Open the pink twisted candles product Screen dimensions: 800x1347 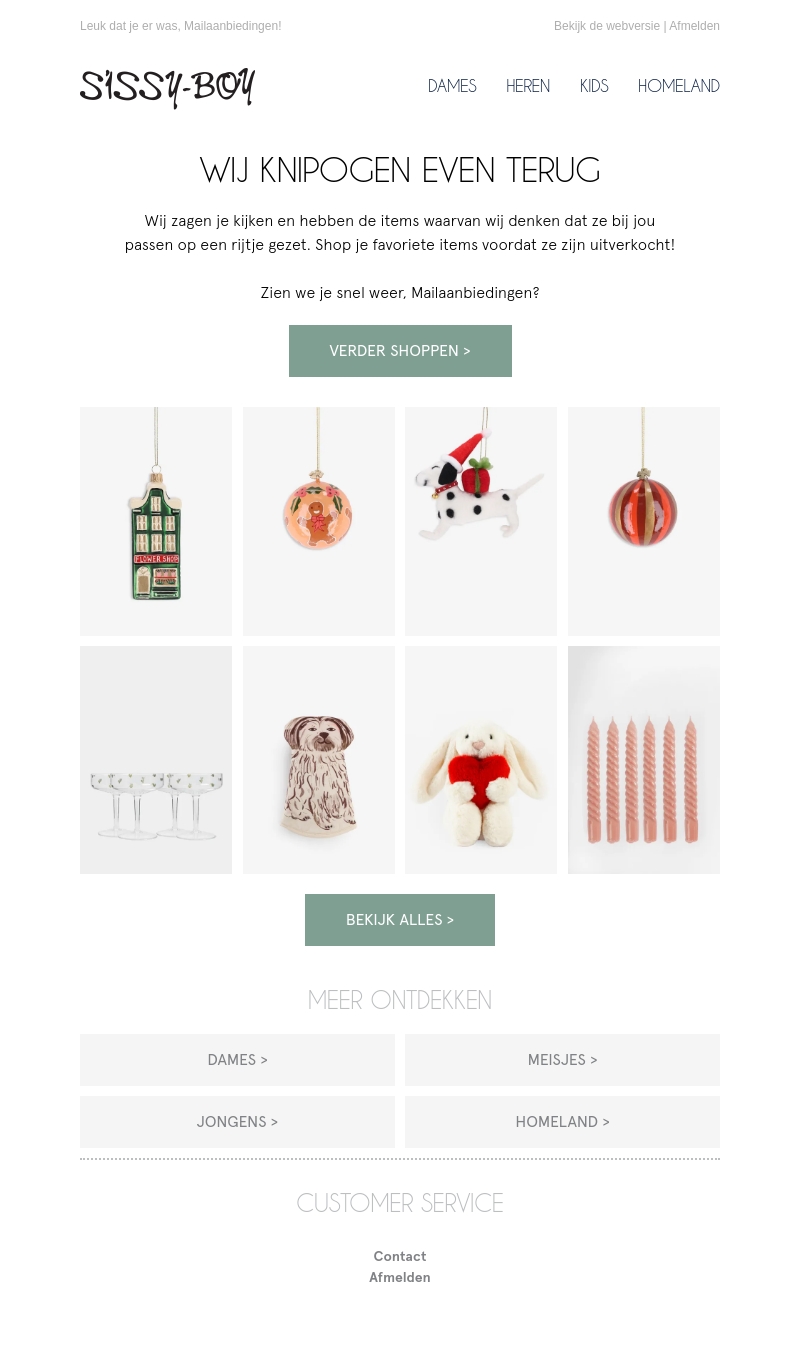pyautogui.click(x=644, y=760)
